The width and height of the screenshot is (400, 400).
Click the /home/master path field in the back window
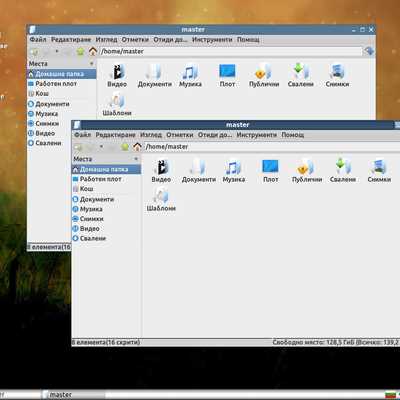click(x=230, y=51)
